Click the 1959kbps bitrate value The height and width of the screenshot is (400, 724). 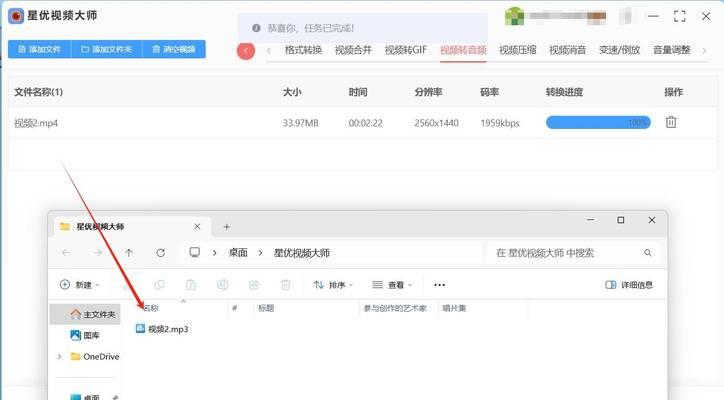500,123
